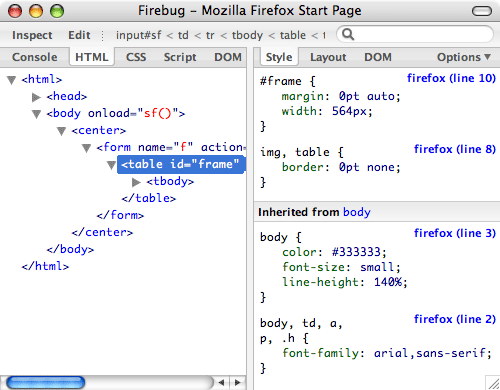The image size is (500, 390).
Task: Click the window toolbar pill button
Action: point(482,11)
